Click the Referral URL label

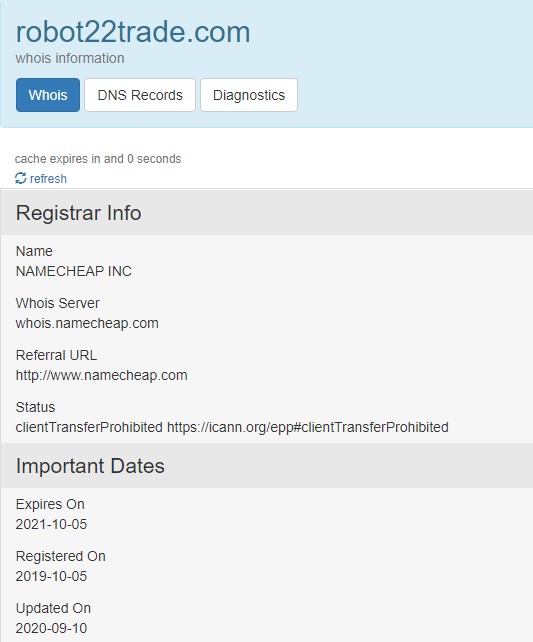(56, 355)
